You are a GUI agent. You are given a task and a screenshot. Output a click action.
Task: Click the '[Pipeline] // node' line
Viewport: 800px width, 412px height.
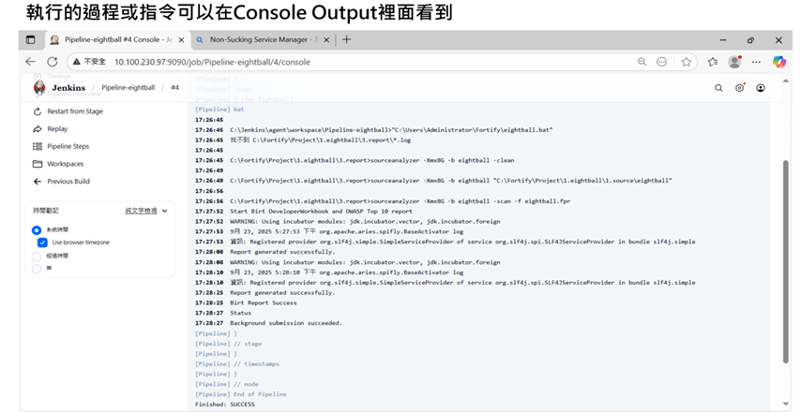227,384
